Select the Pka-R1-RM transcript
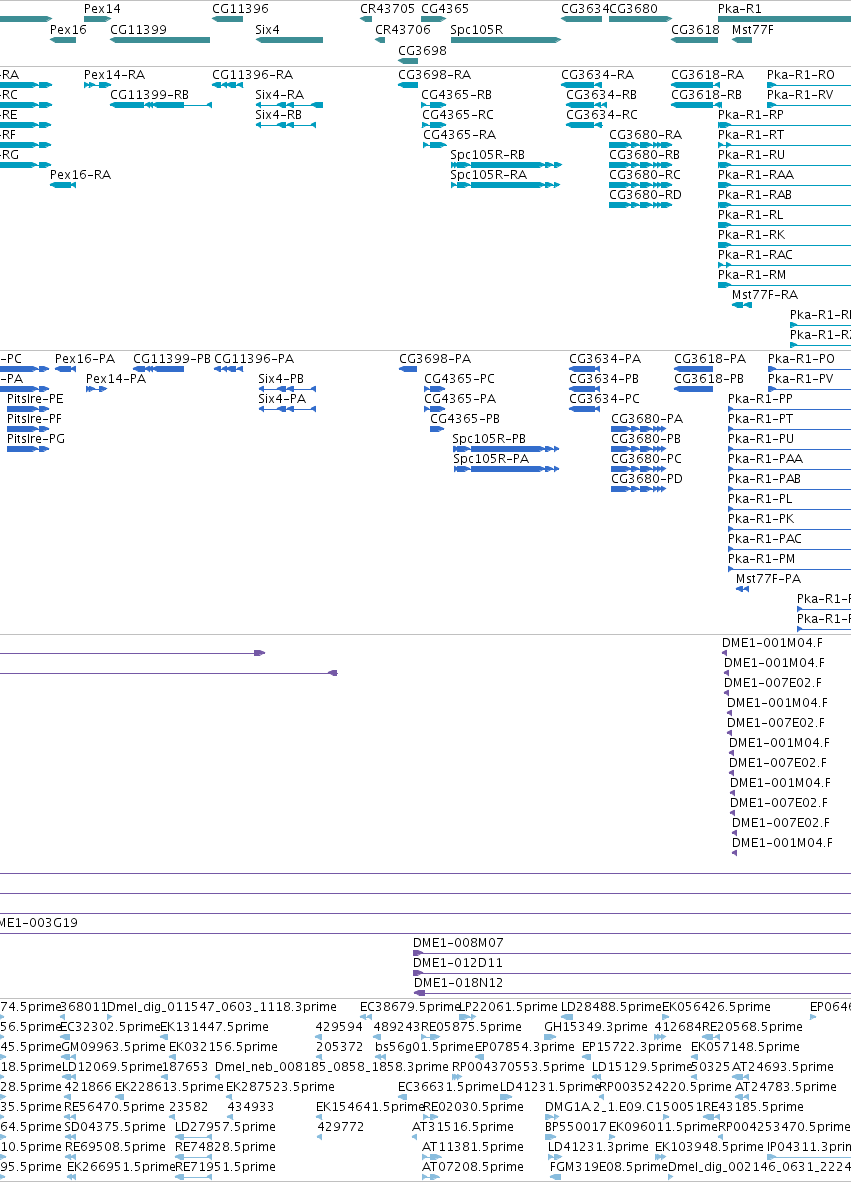Screen dimensions: 851x1182 pyautogui.click(x=784, y=285)
